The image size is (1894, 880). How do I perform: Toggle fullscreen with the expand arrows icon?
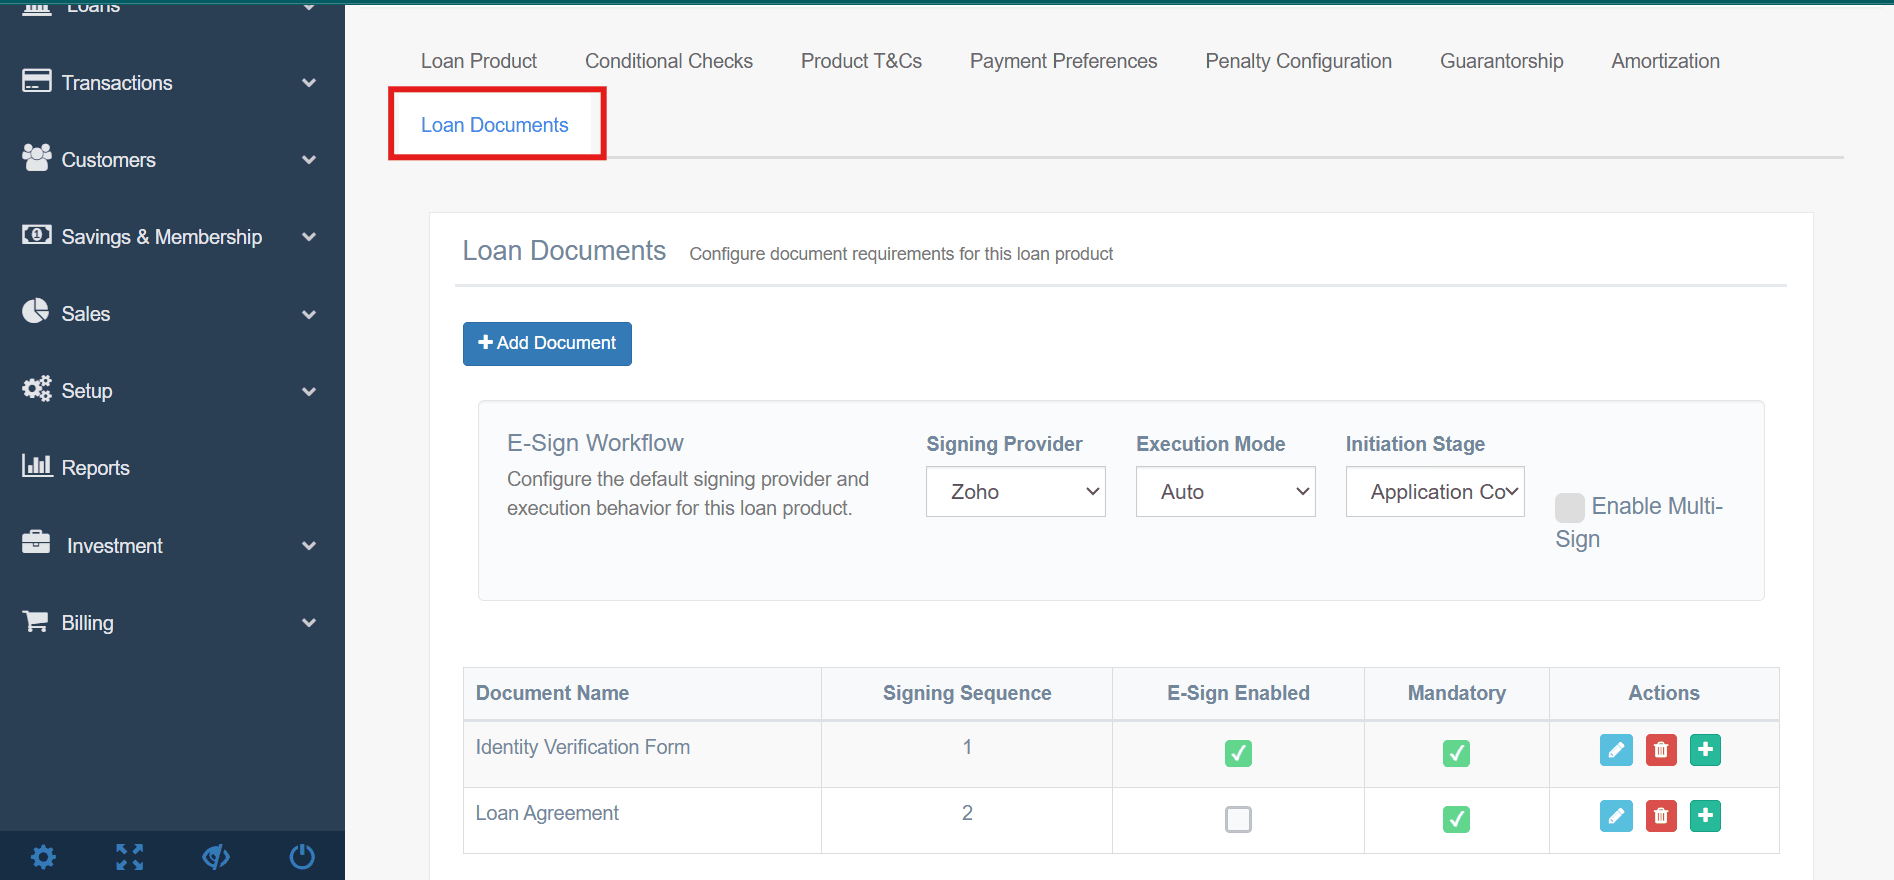[x=129, y=857]
